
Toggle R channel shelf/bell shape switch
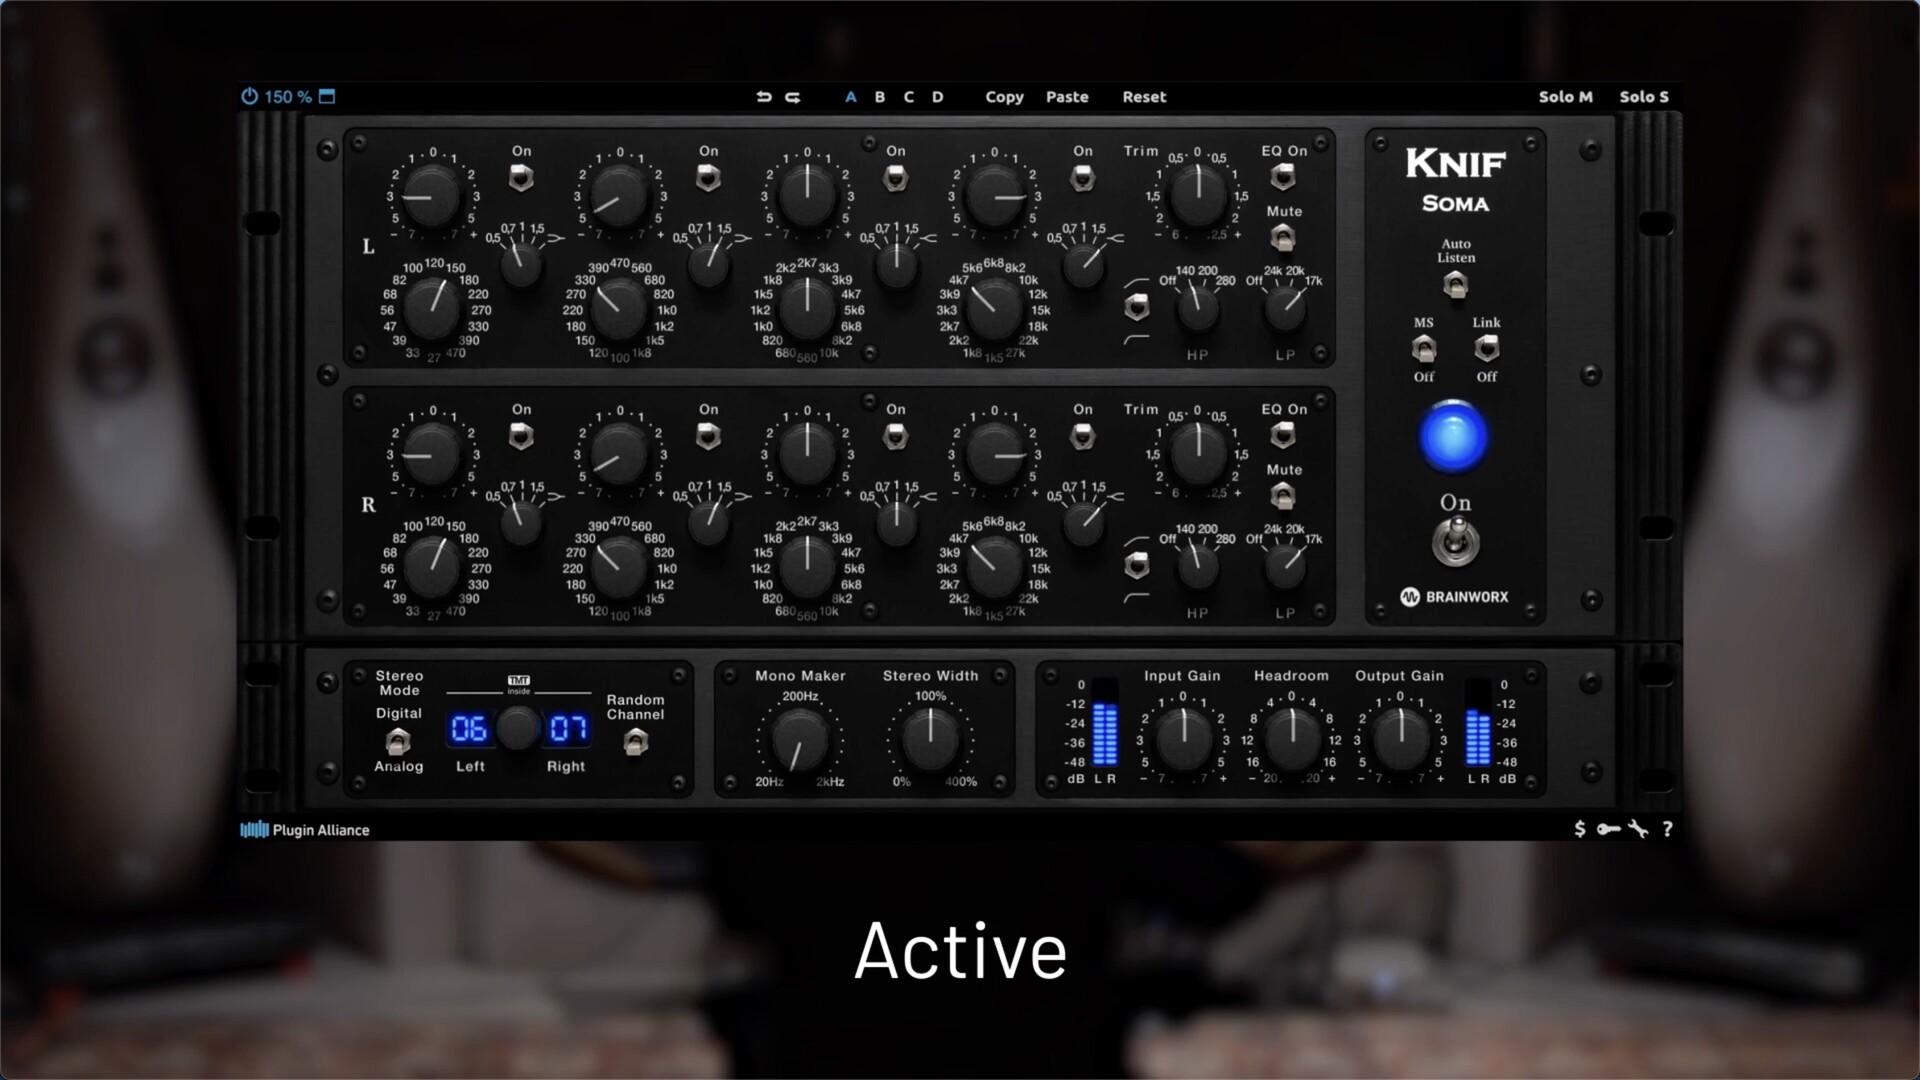click(x=1136, y=566)
